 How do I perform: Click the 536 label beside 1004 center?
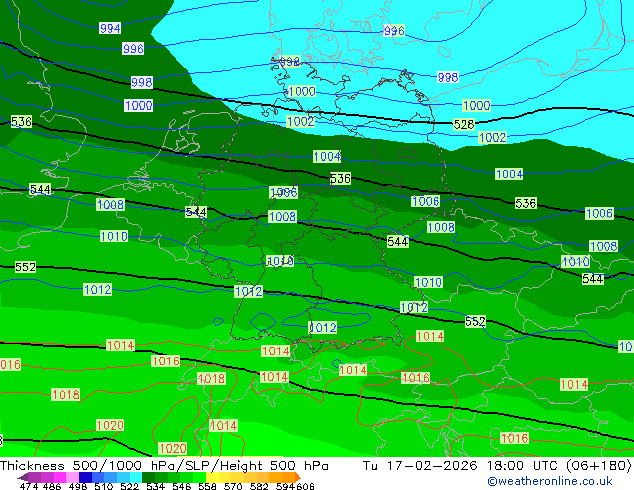(x=340, y=178)
